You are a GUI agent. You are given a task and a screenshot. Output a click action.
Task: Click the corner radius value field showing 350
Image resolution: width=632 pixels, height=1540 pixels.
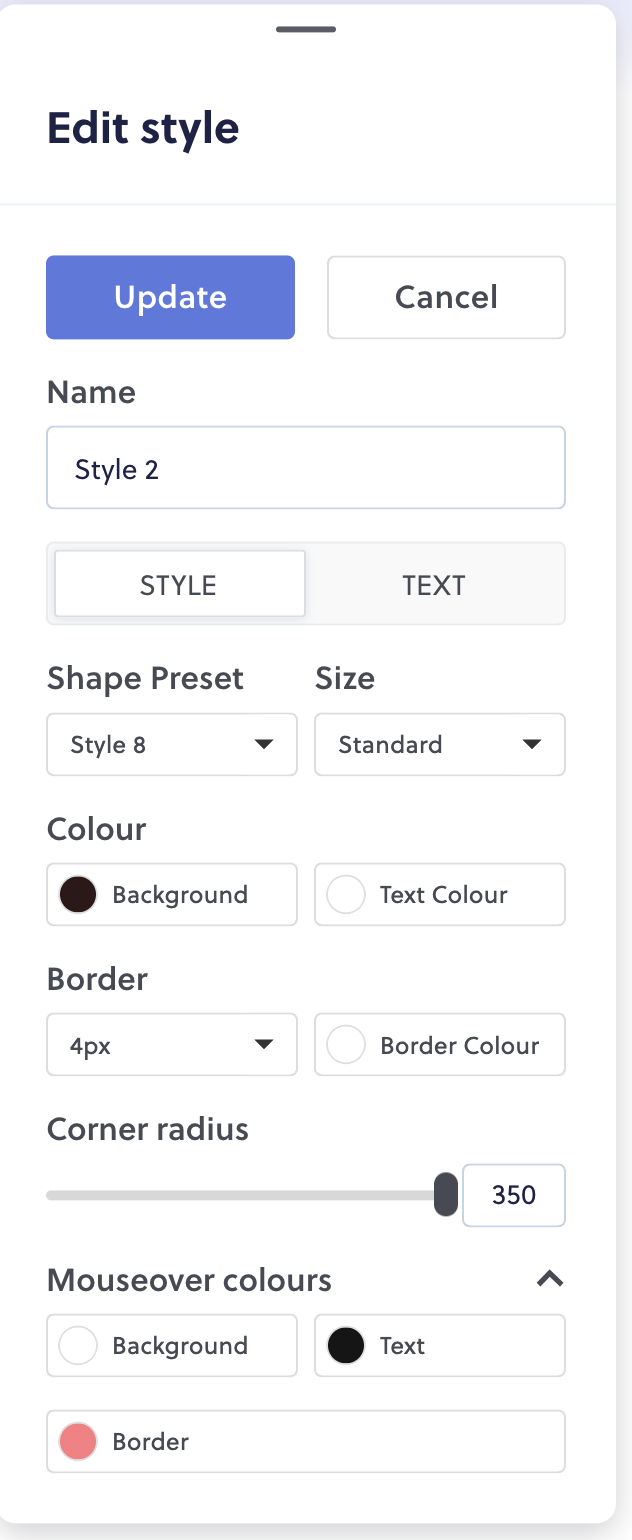click(513, 1194)
